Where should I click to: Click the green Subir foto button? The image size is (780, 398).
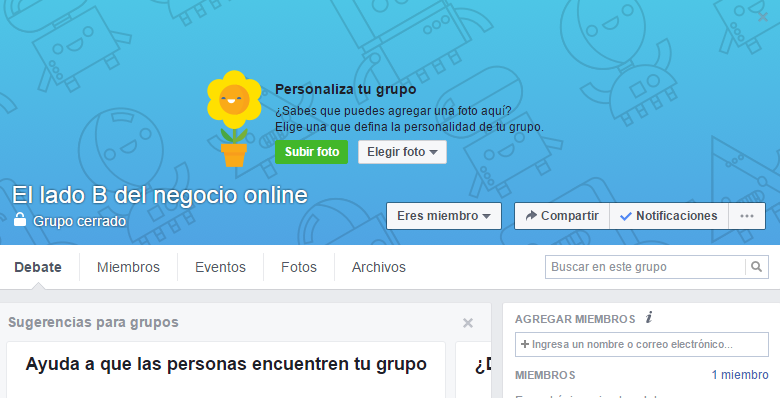click(x=311, y=152)
